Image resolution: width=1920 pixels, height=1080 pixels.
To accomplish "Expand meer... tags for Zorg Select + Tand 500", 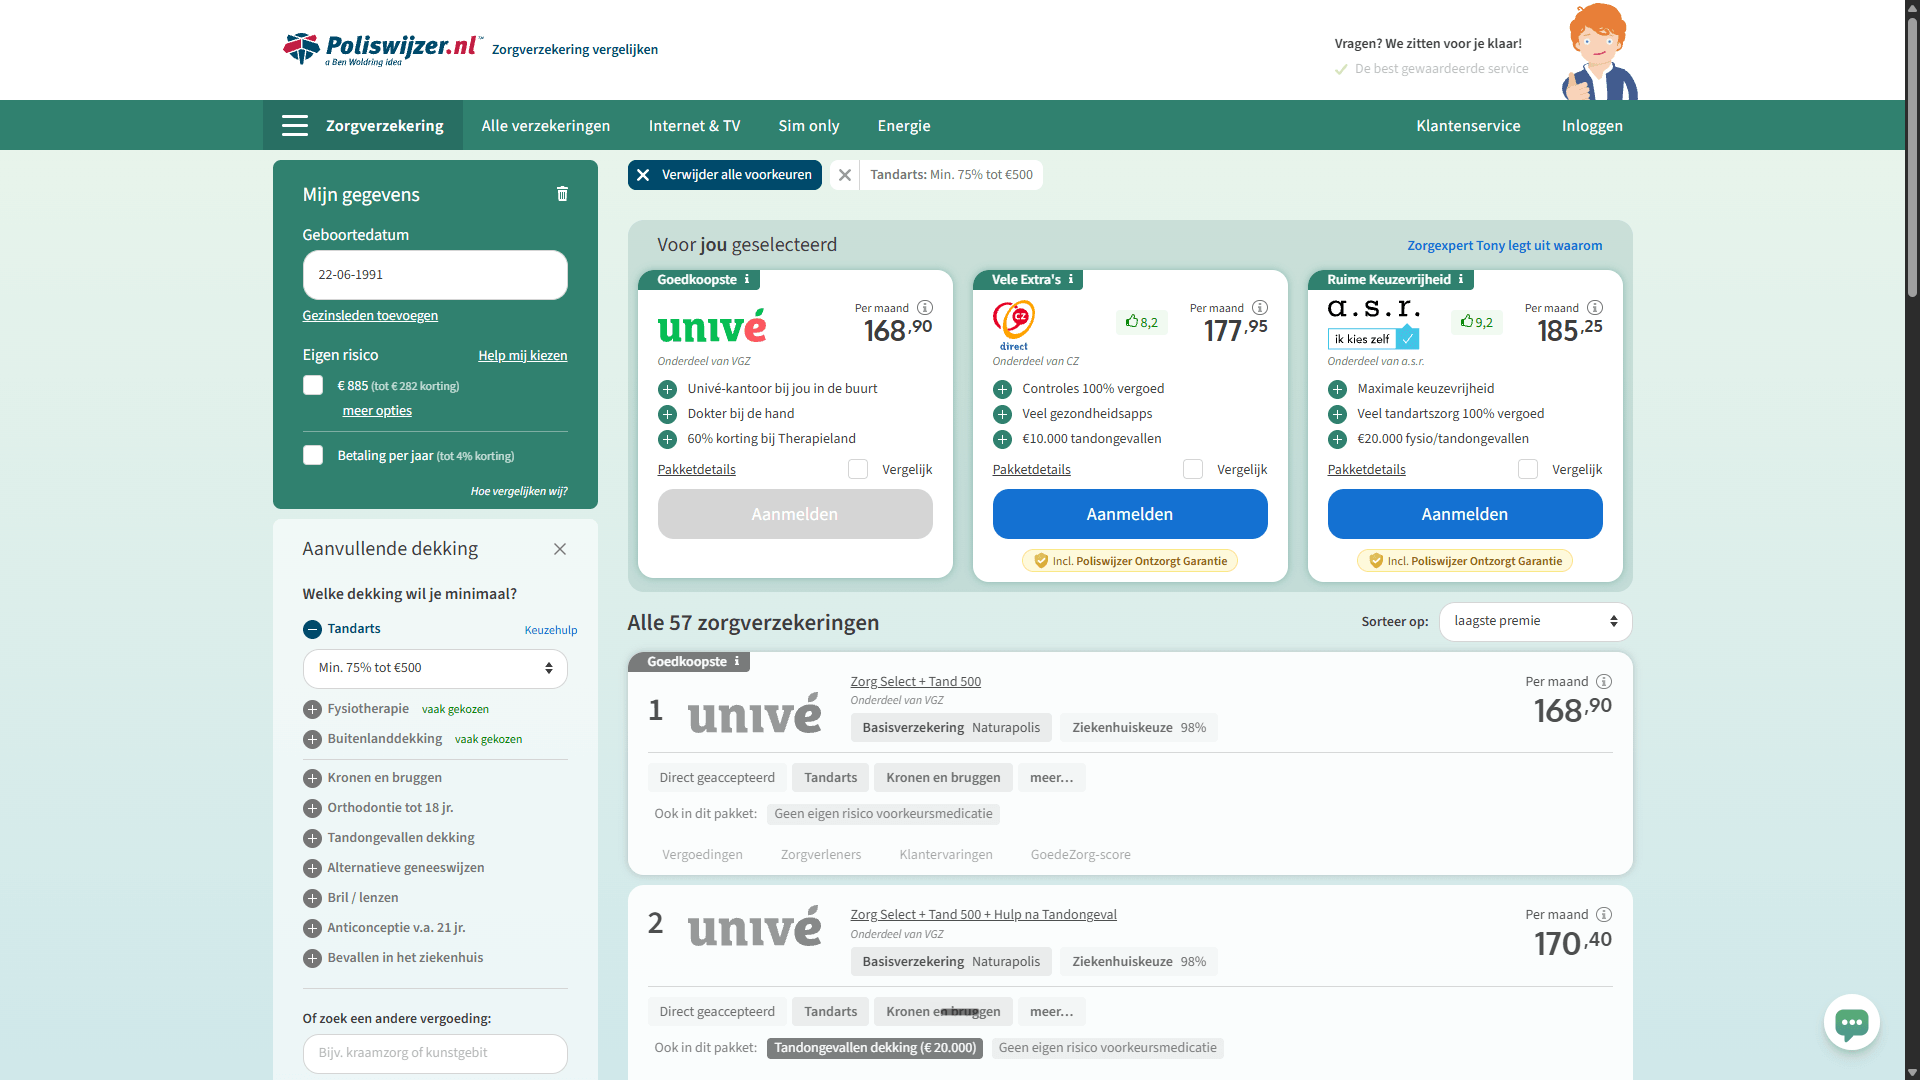I will 1051,778.
